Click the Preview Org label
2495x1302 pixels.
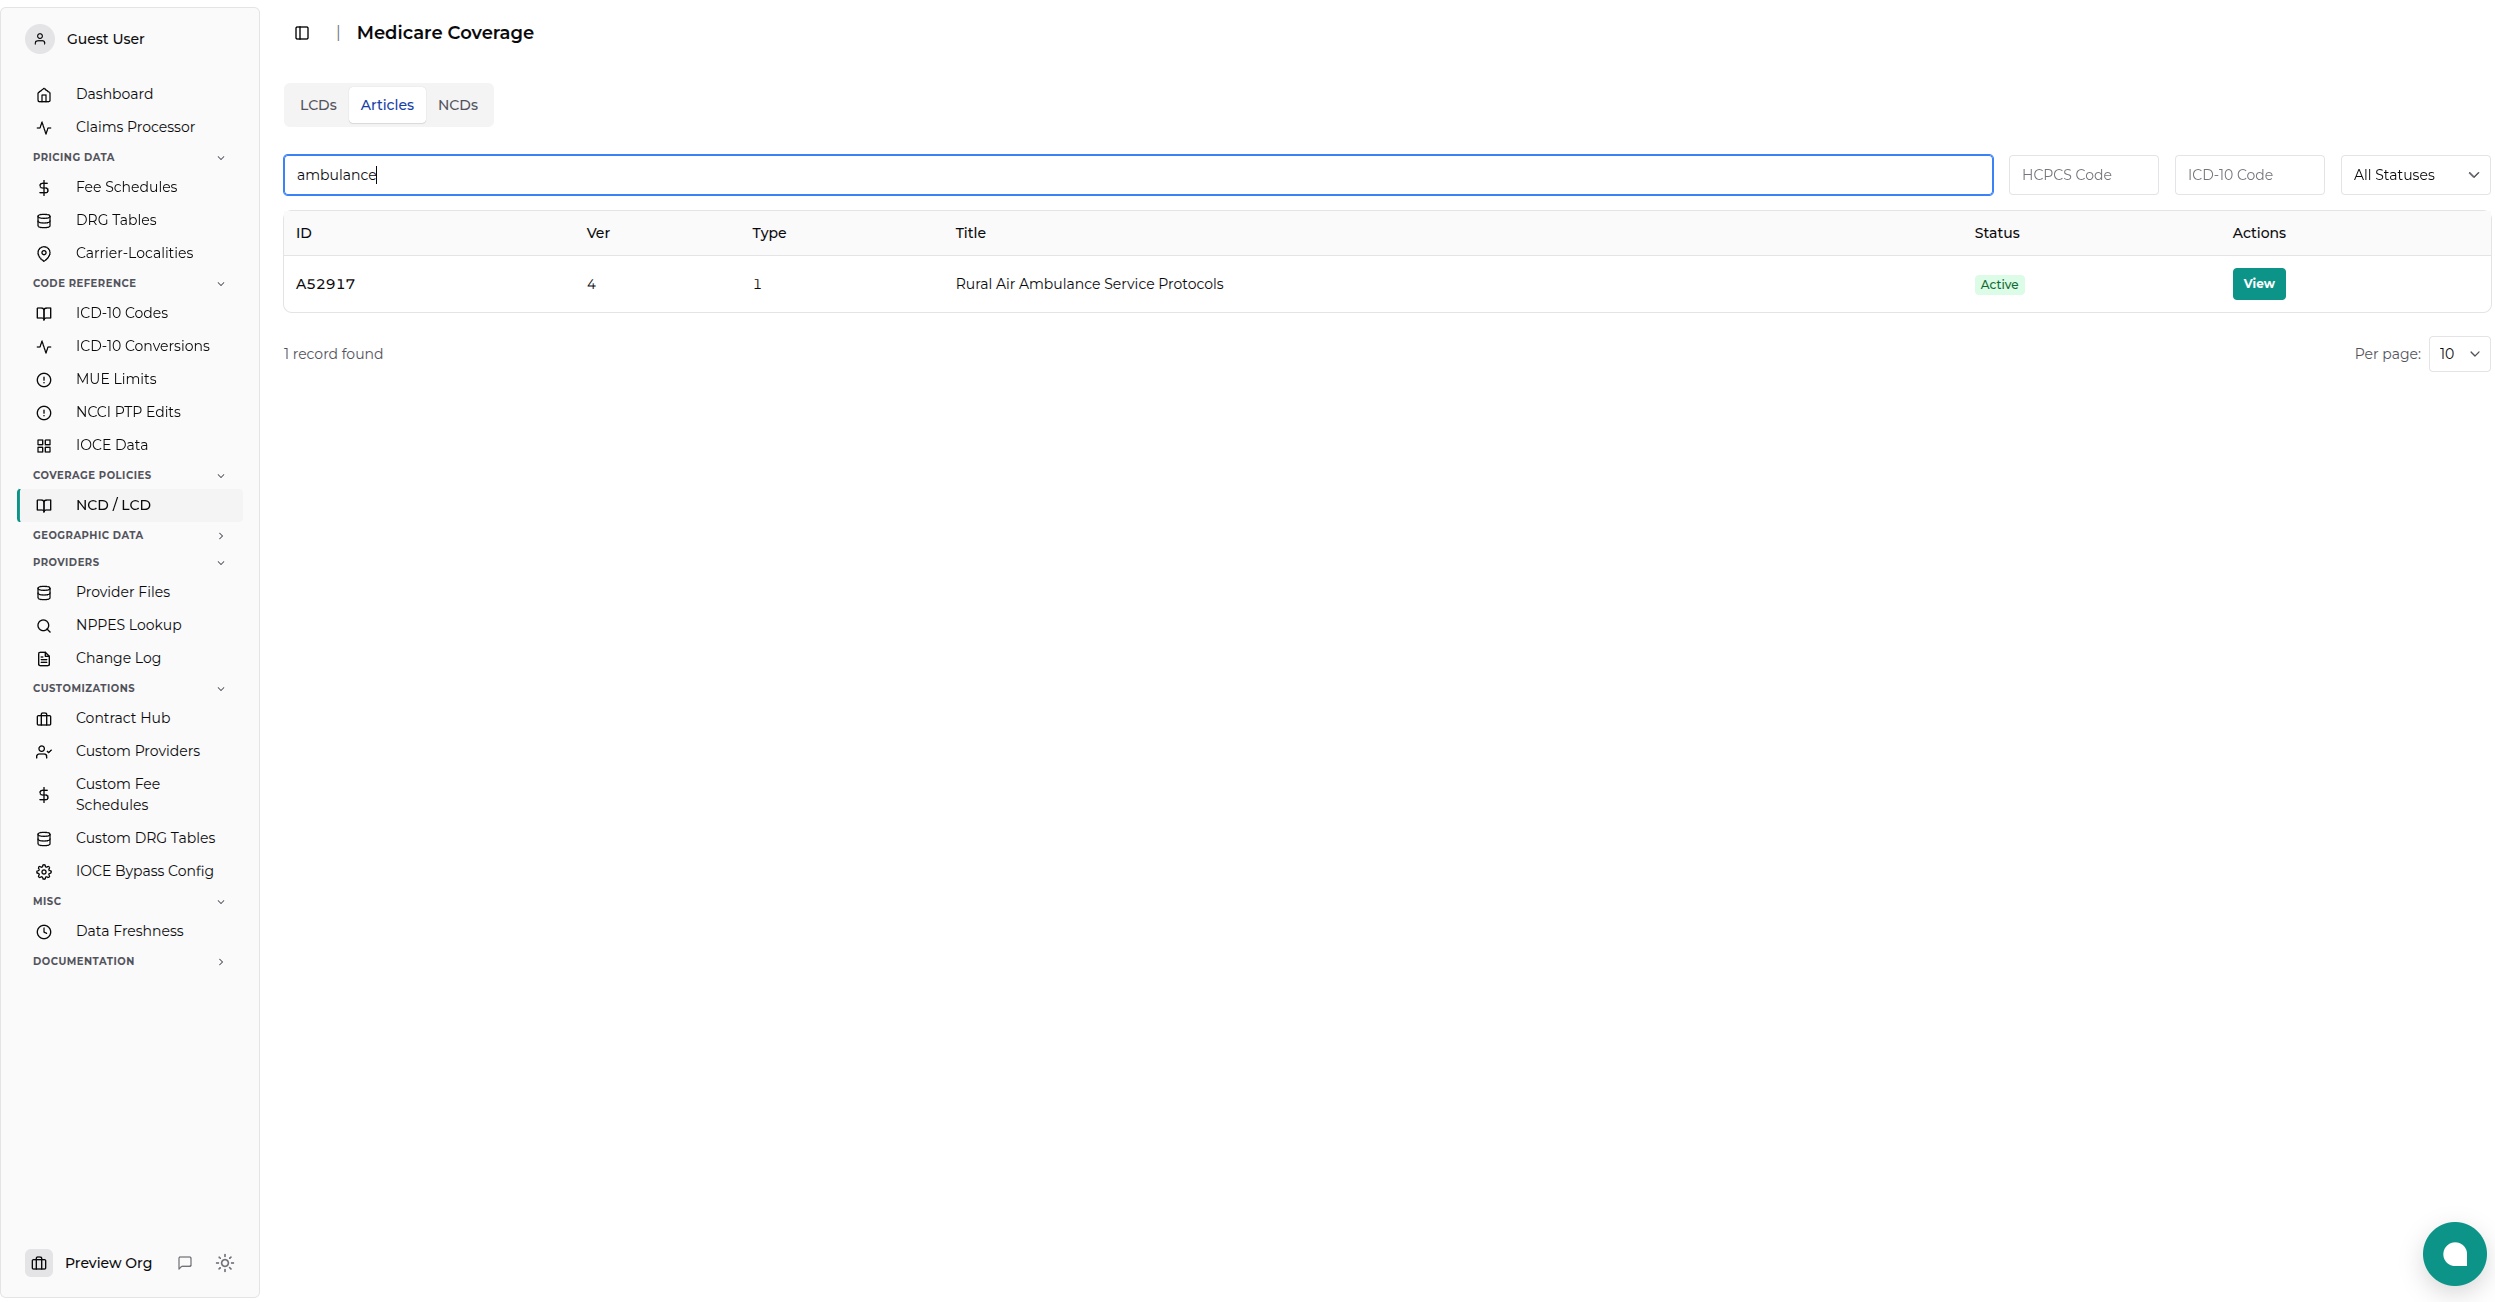(x=108, y=1263)
